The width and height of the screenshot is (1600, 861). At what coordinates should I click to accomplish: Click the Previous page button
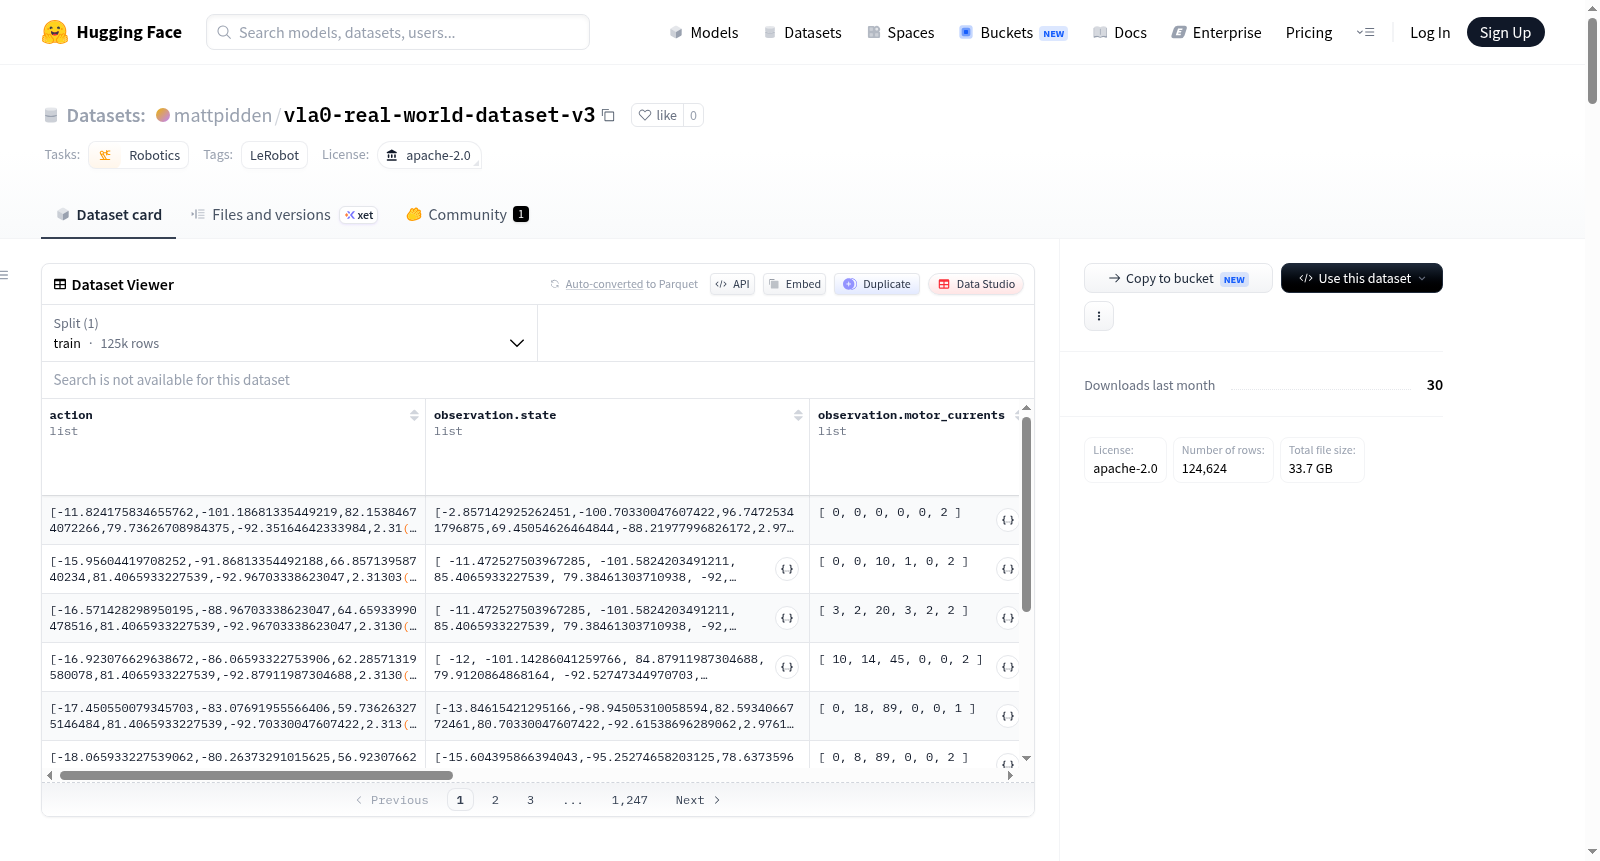(392, 800)
